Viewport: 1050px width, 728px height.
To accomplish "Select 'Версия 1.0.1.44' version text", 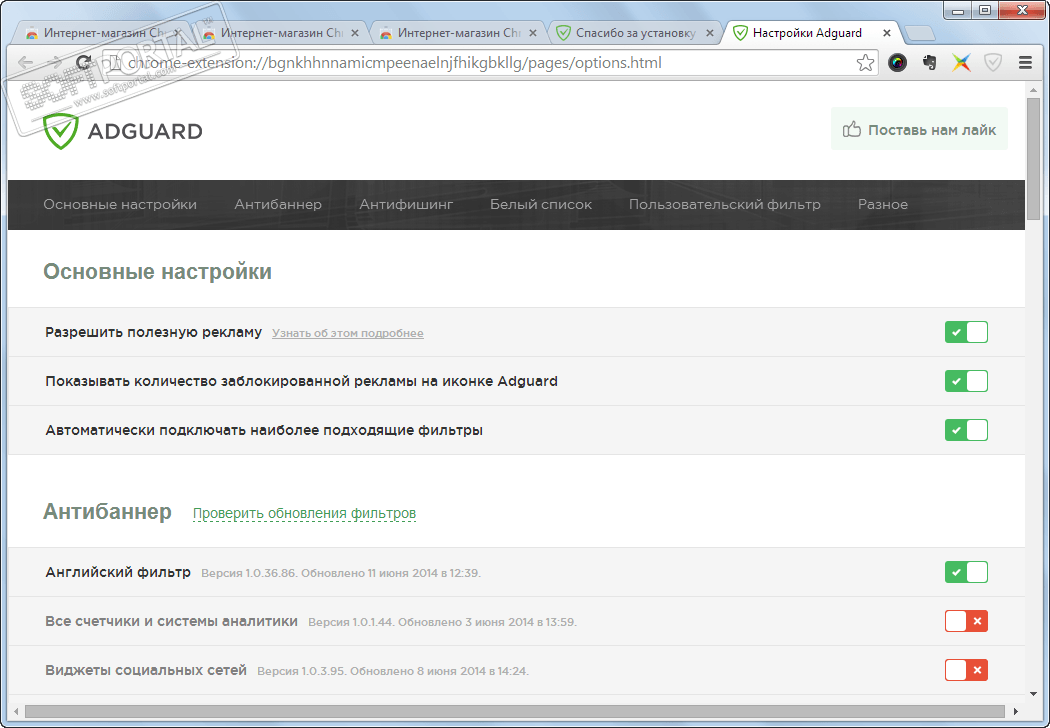I will tap(352, 622).
